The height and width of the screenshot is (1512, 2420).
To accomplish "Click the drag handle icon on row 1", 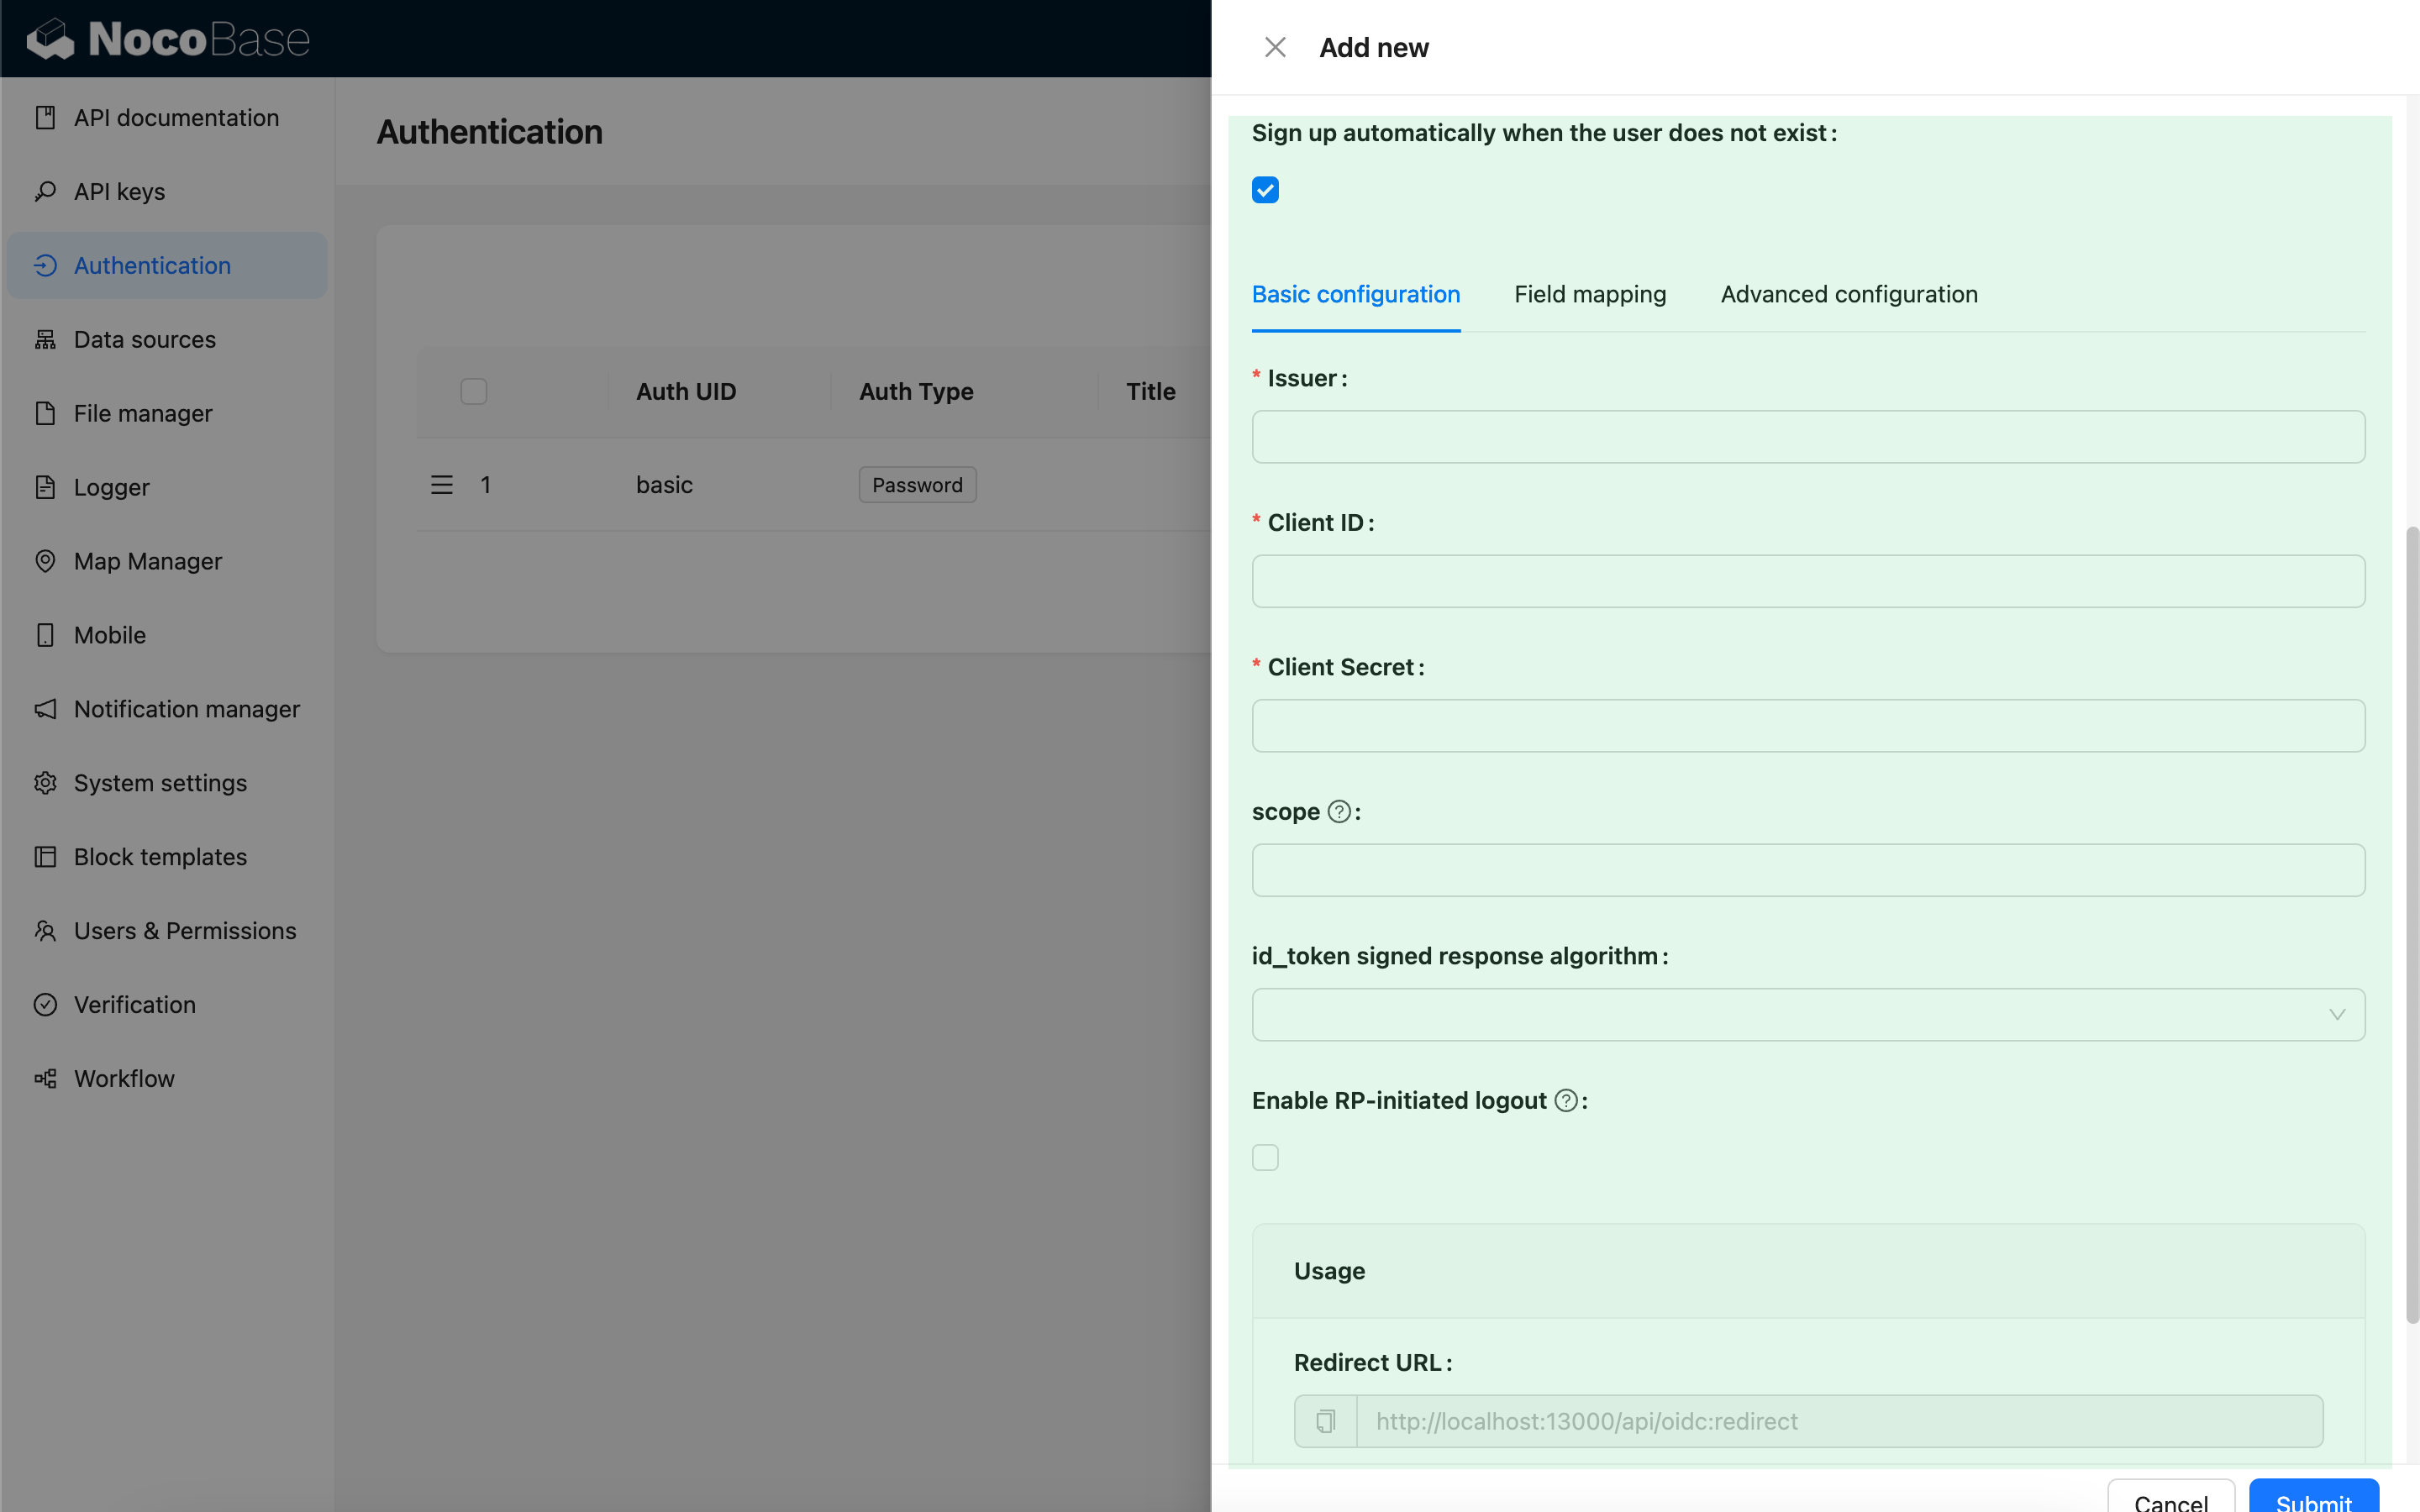I will (441, 485).
